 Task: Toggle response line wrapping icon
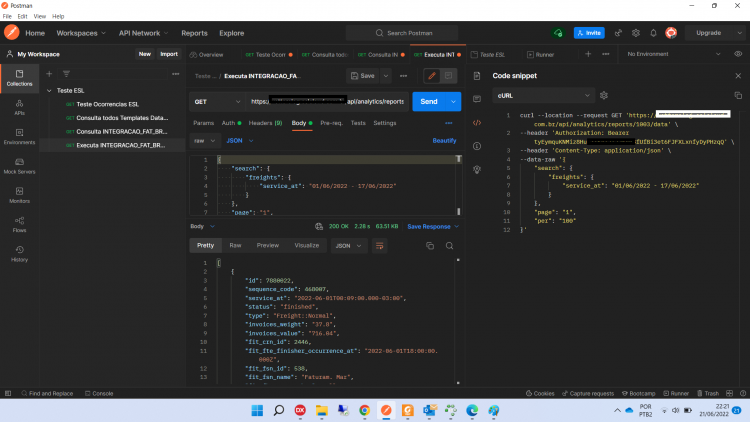[x=380, y=246]
